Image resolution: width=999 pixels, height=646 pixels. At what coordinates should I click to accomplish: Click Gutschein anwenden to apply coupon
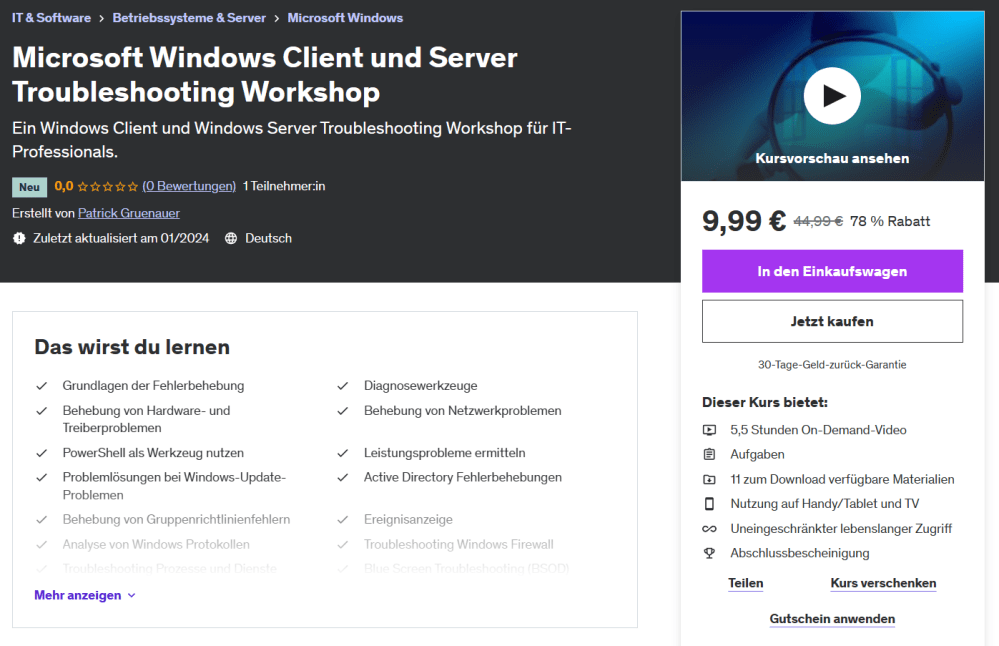[832, 619]
